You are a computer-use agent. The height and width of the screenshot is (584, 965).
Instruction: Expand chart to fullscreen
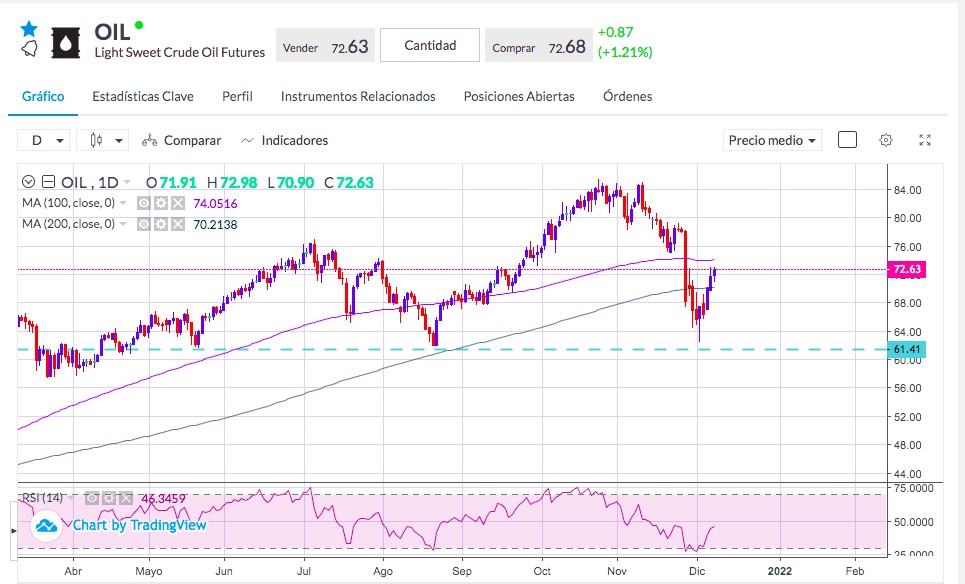(x=925, y=140)
